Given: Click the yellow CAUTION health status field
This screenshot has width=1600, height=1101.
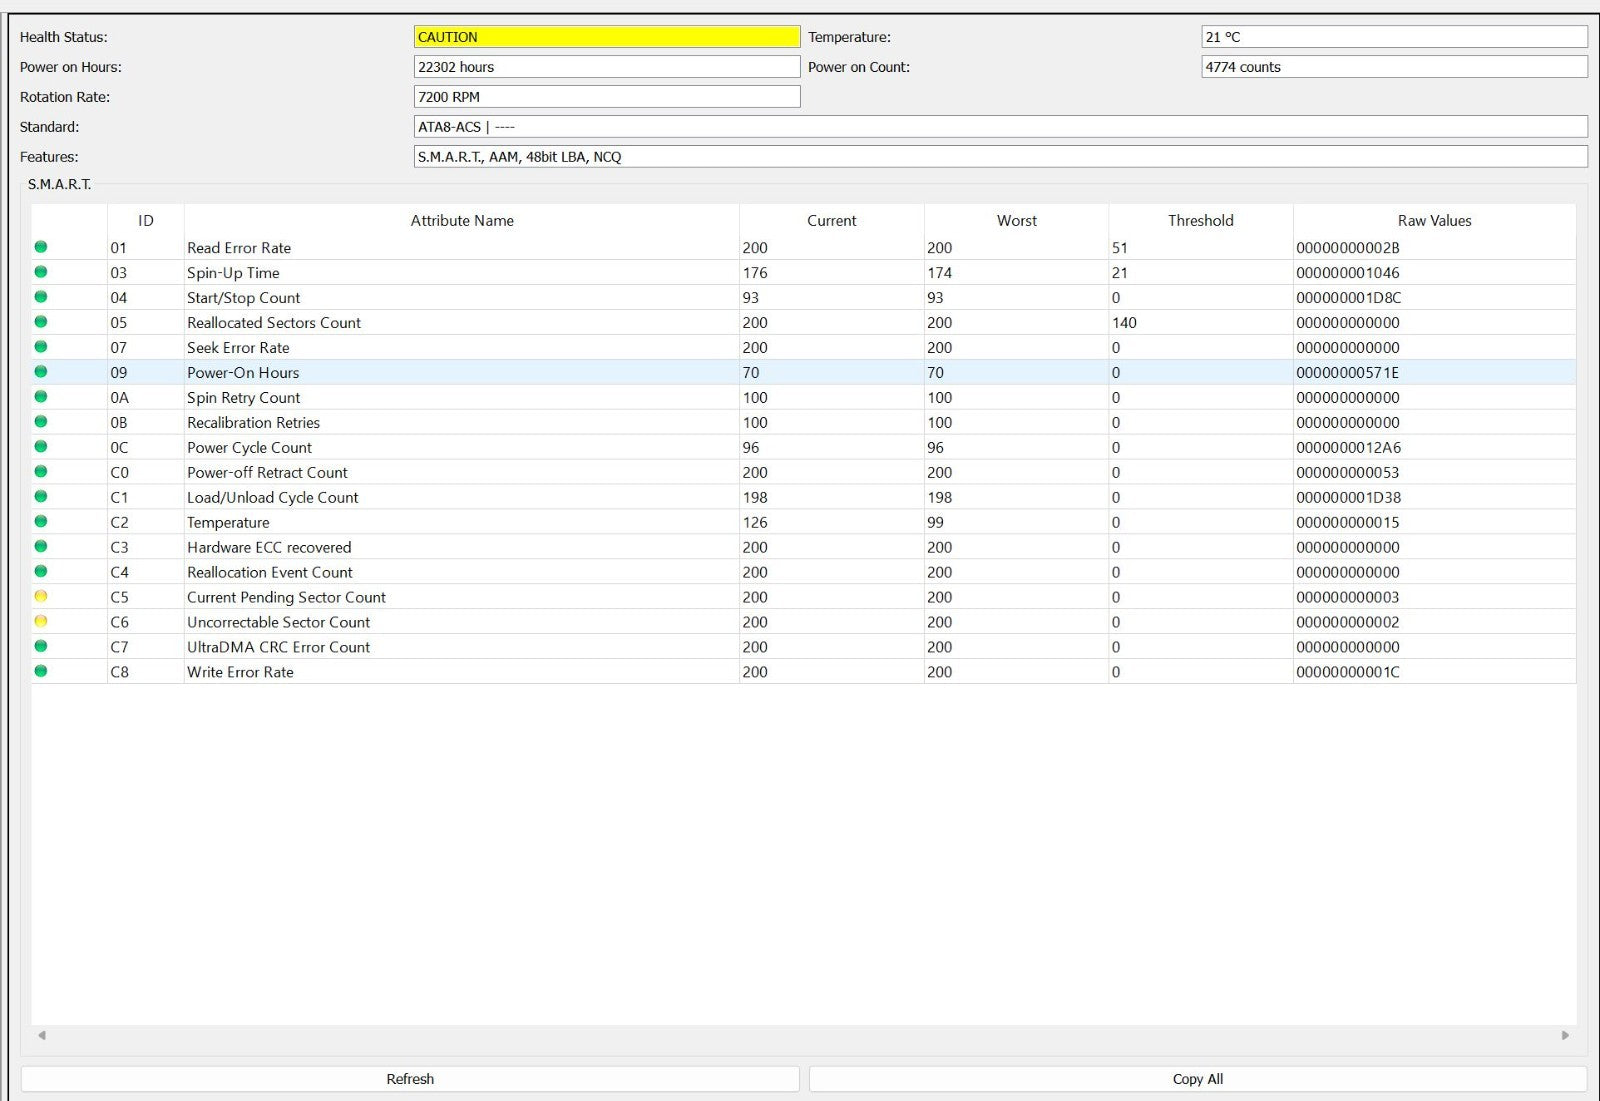Looking at the screenshot, I should click(x=607, y=37).
